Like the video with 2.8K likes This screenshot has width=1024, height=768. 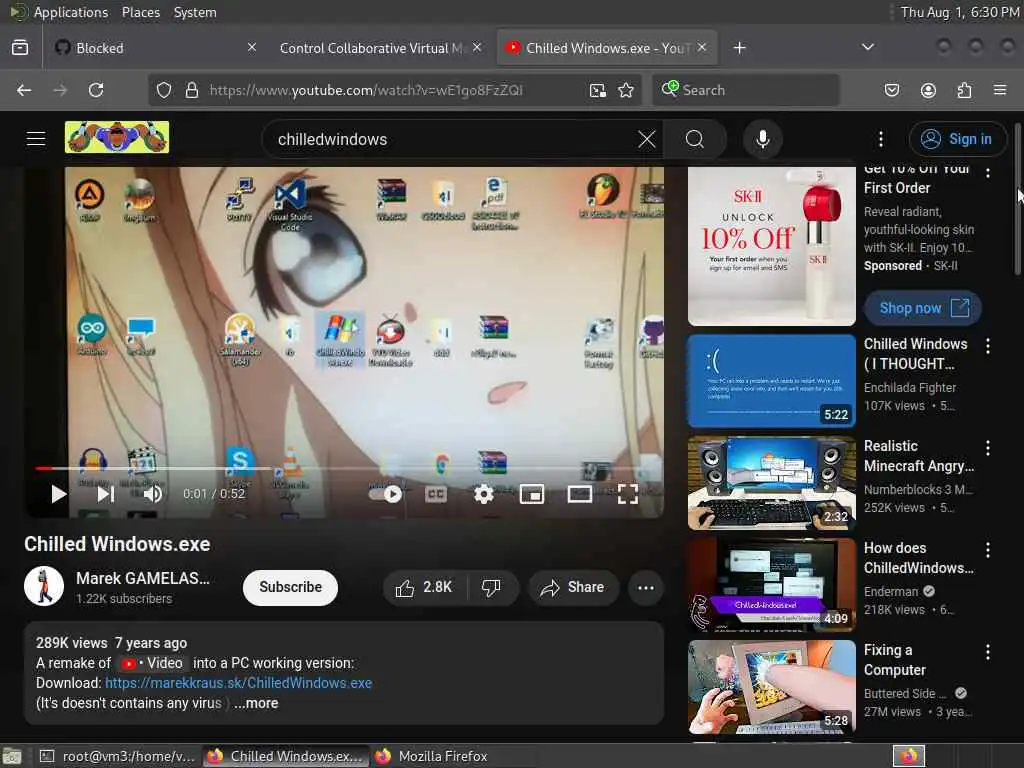[x=425, y=587]
